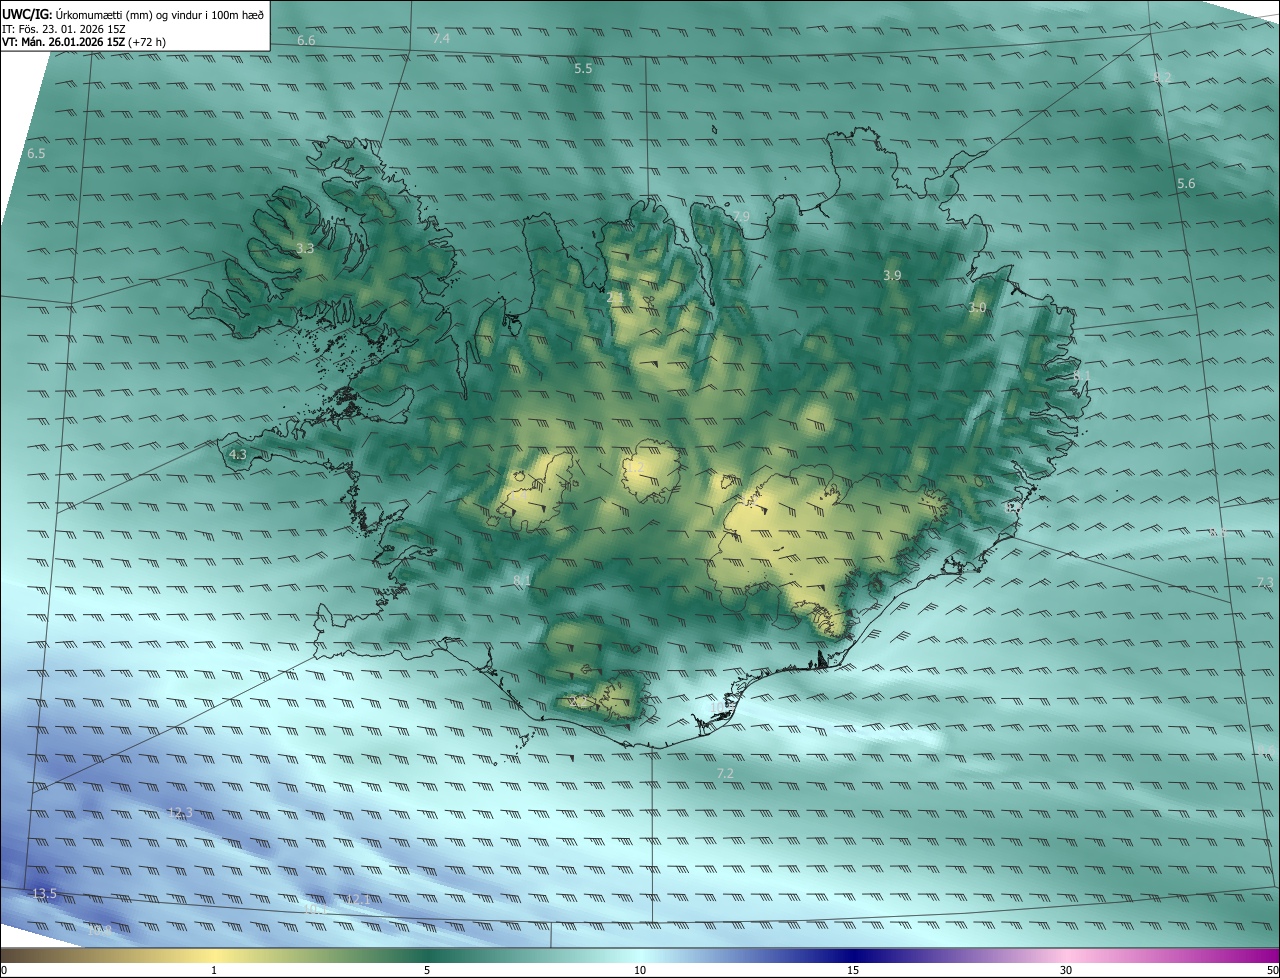1280x978 pixels.
Task: Click the 5.5 value label on the map
Action: click(583, 69)
